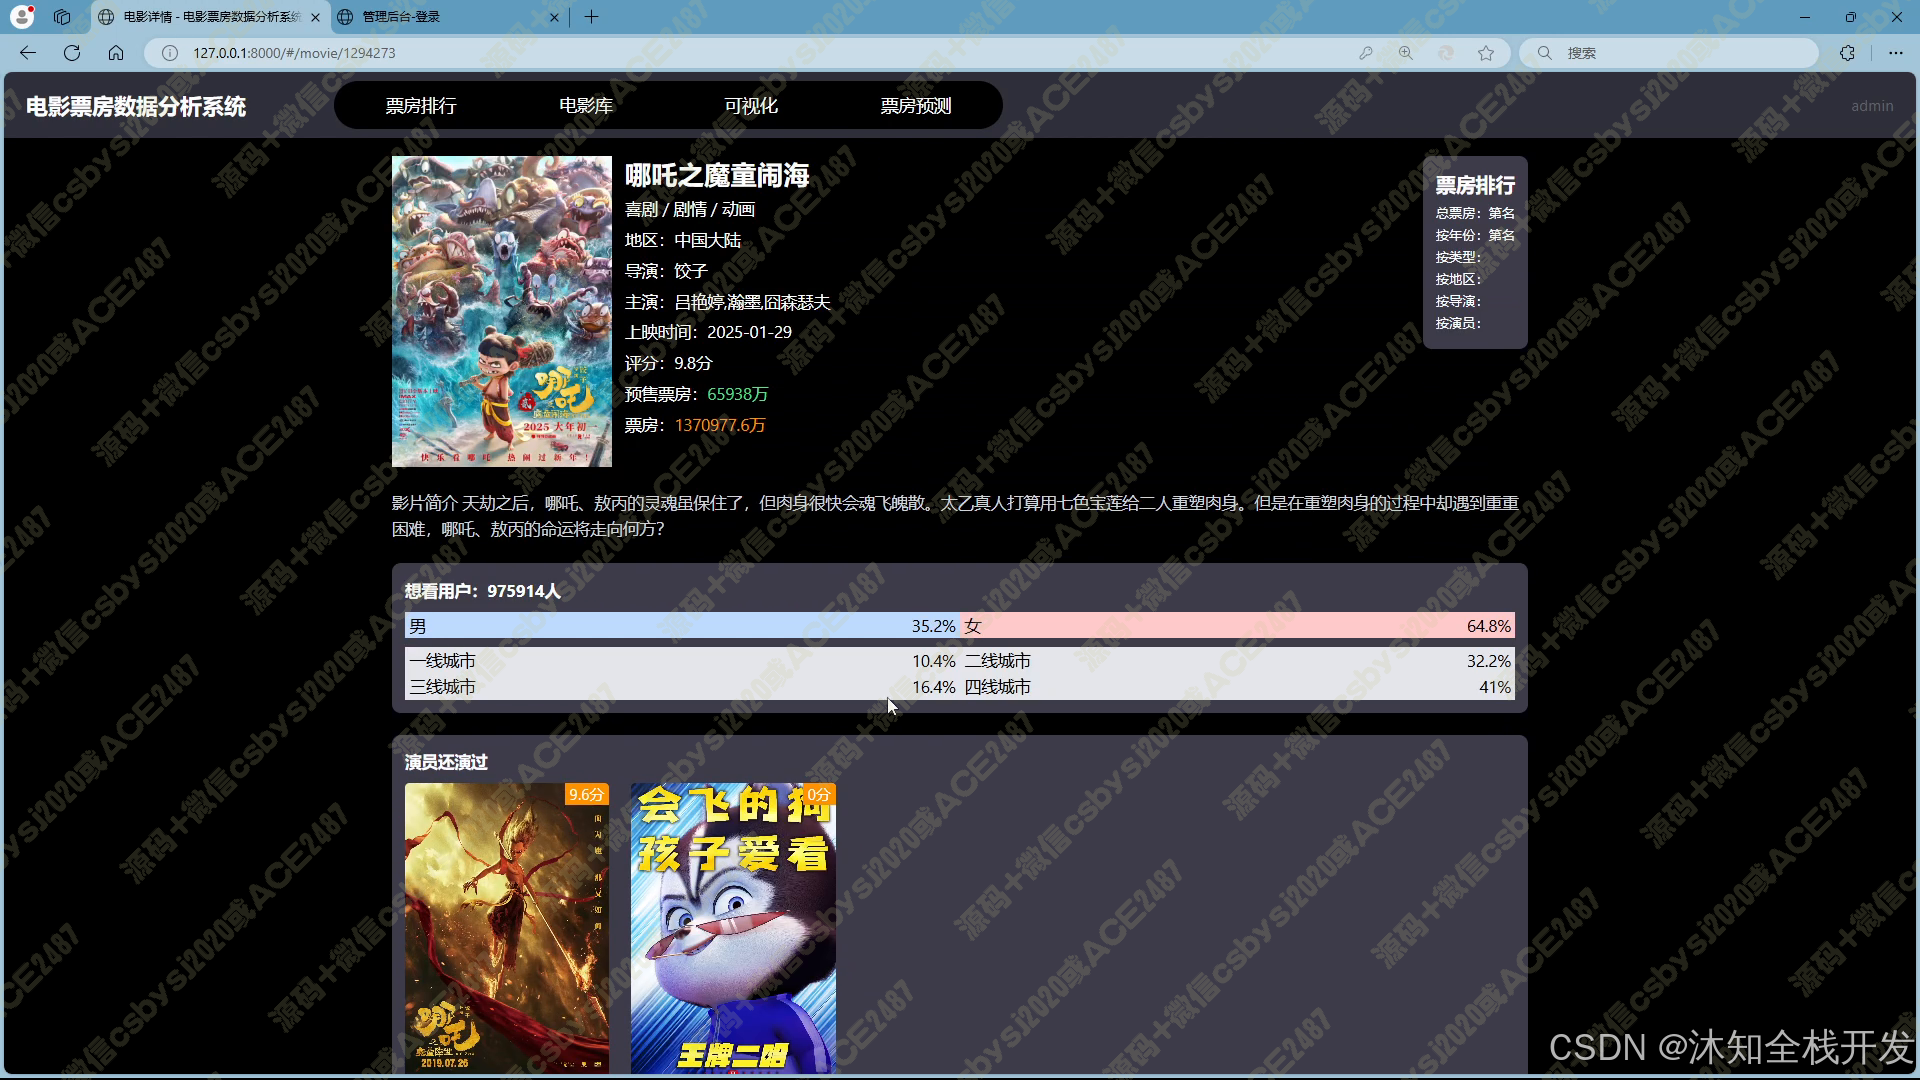Bookmark page with star icon
The image size is (1920, 1080).
click(x=1486, y=53)
